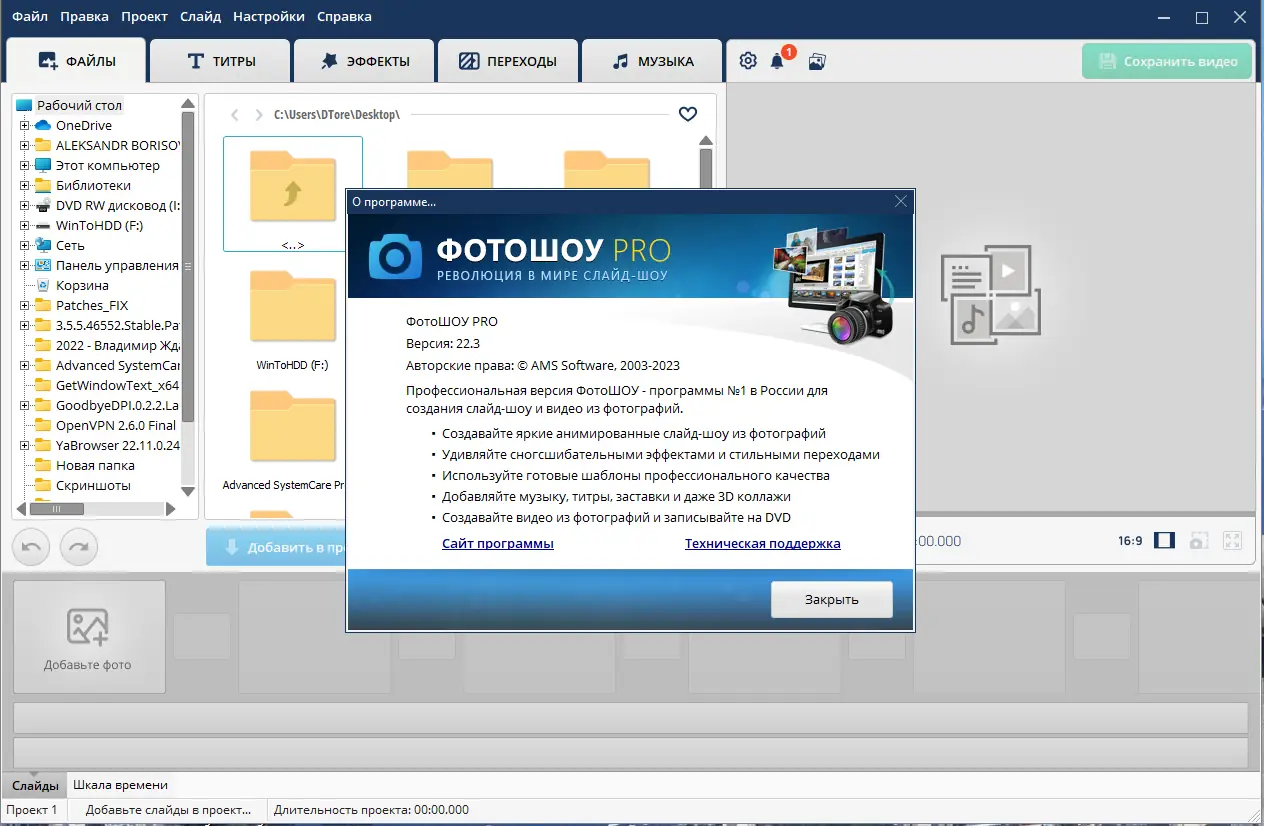Open notifications bell icon
This screenshot has height=826, width=1264.
point(777,61)
